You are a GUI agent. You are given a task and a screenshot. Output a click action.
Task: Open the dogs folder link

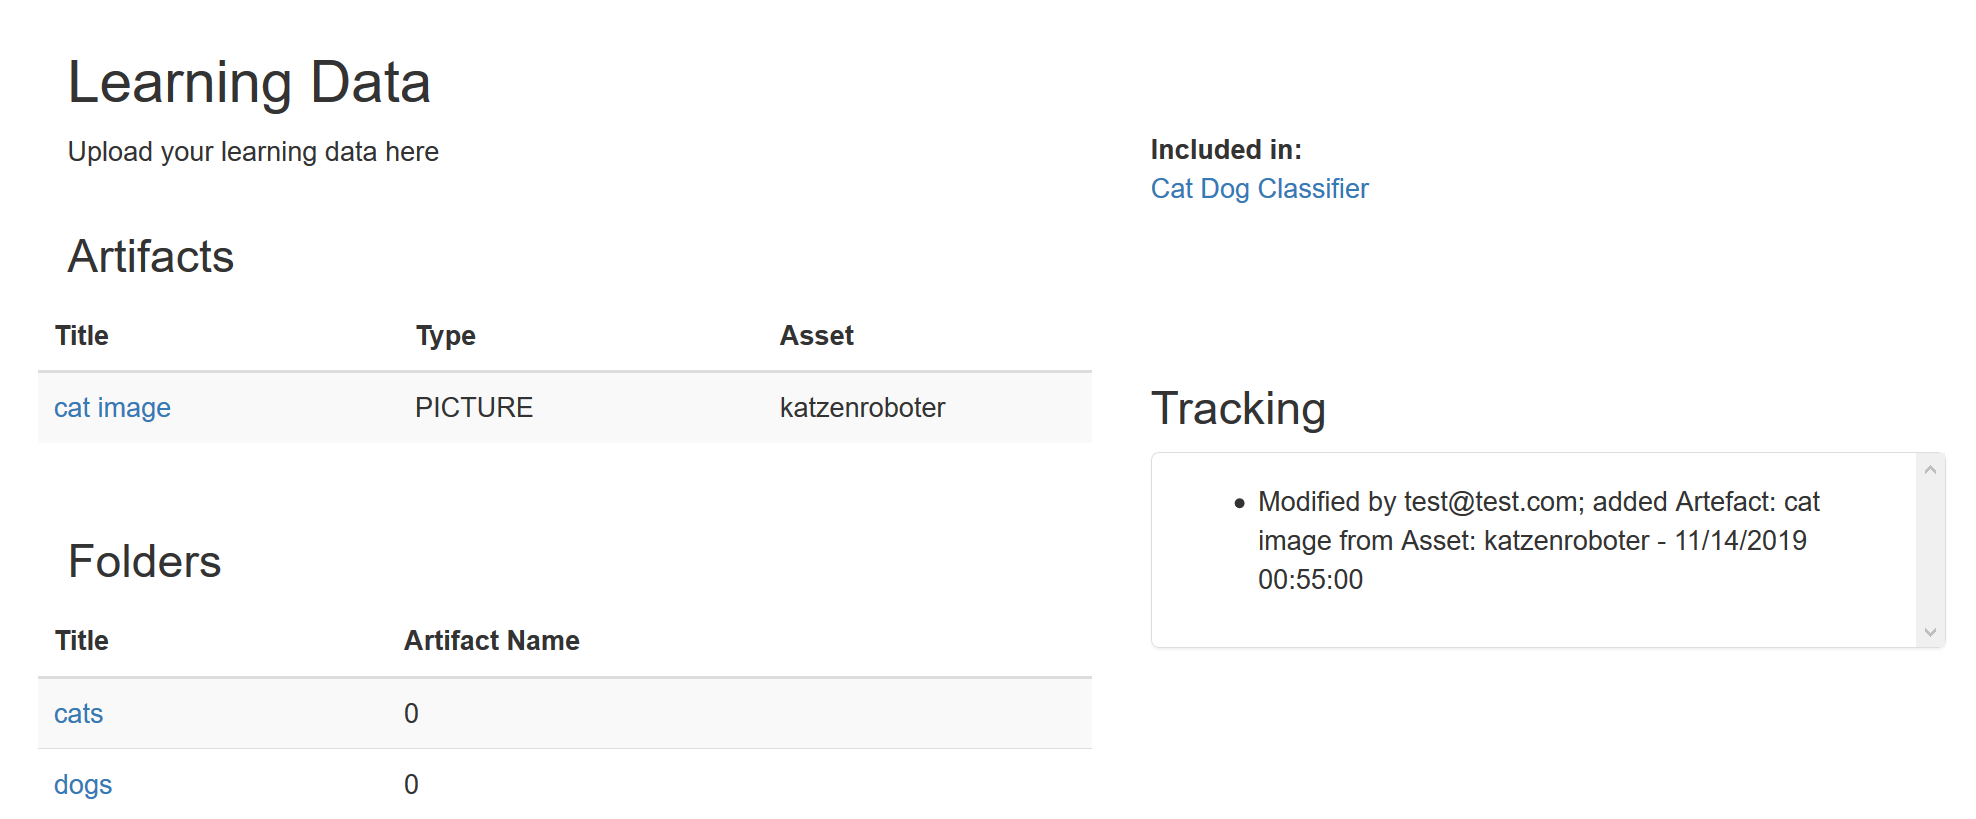83,785
